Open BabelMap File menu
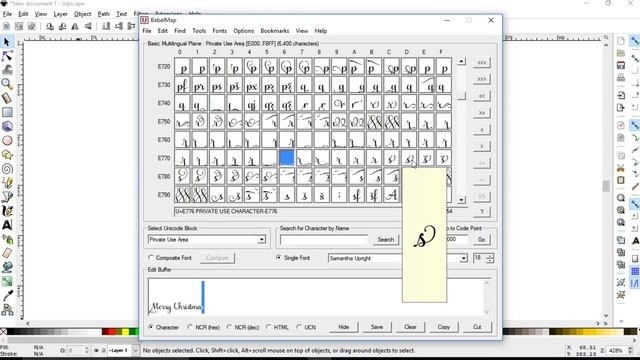Screen dimensions: 640x360 147,31
